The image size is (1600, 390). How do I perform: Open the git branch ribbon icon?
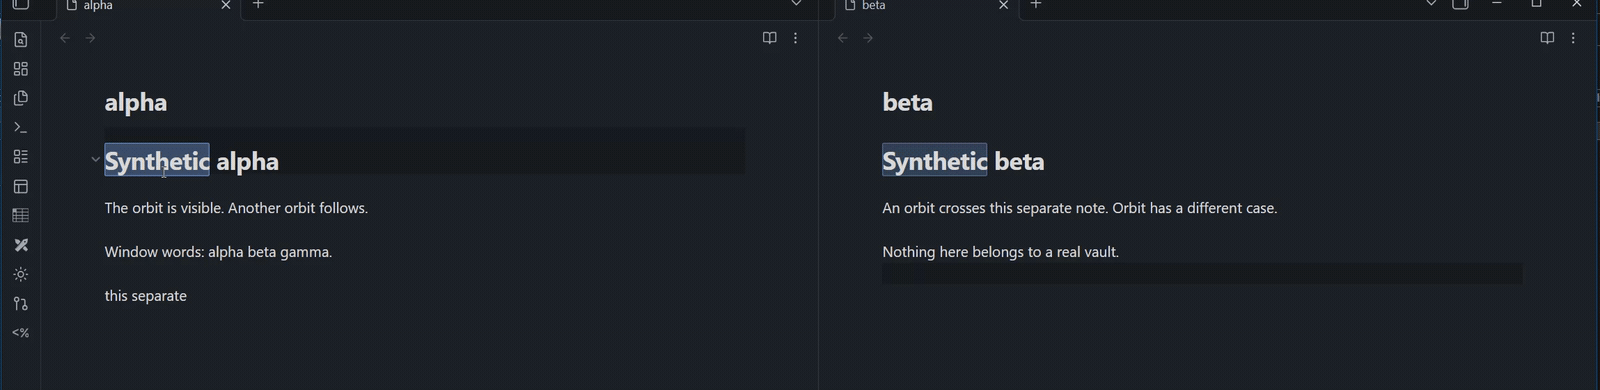pos(20,303)
